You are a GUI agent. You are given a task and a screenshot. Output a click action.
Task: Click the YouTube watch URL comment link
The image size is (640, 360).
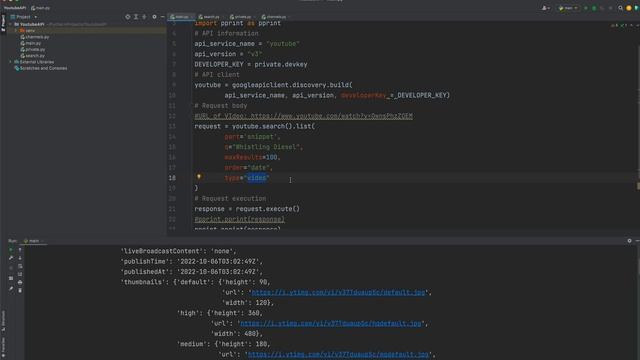point(331,116)
